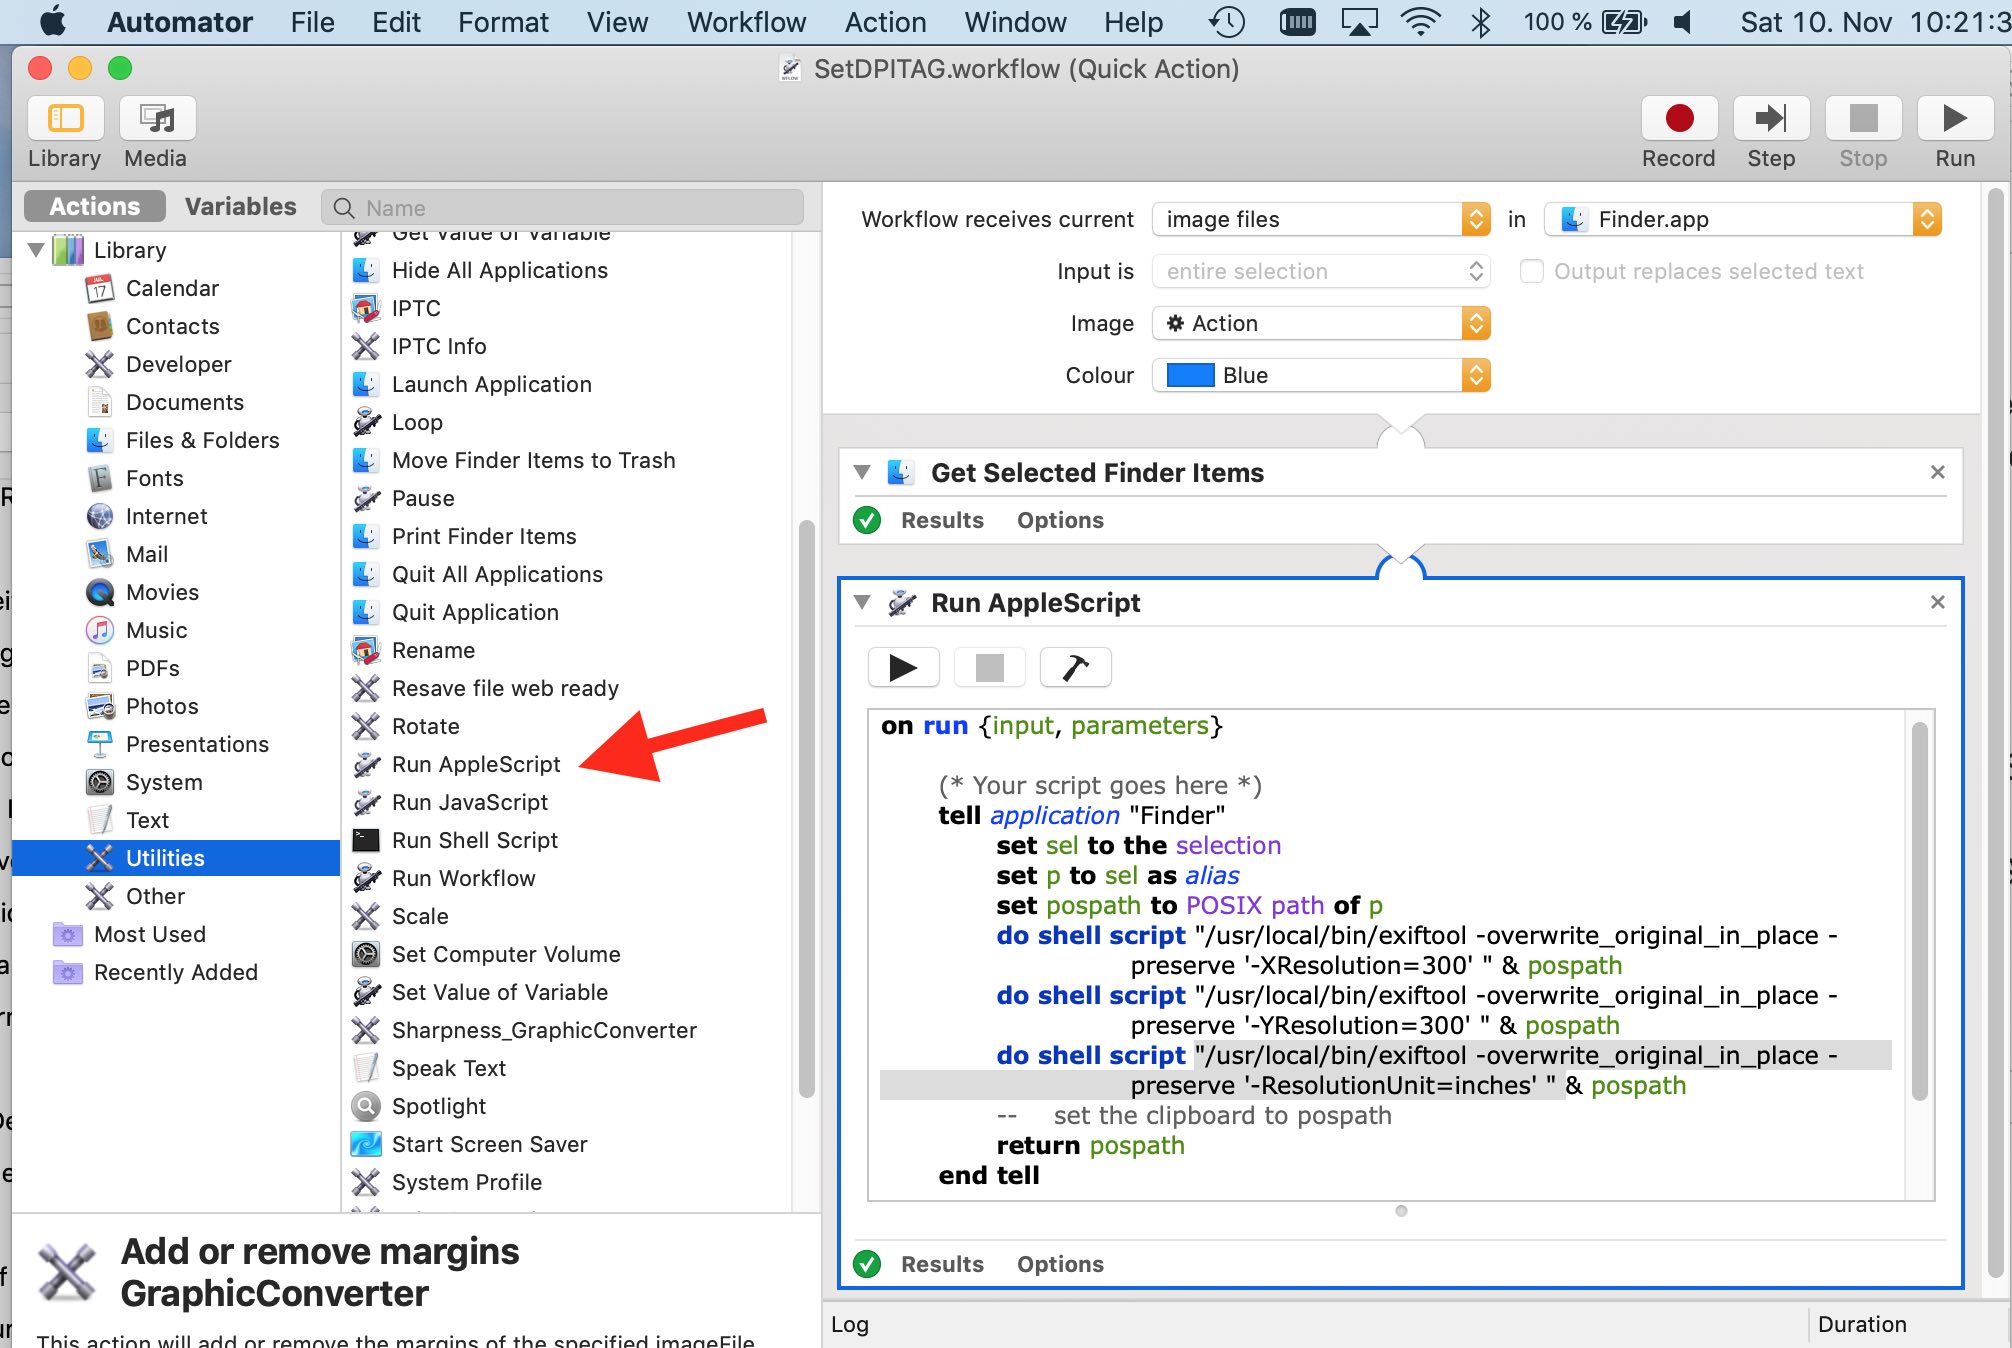The image size is (2012, 1348).
Task: Open the Media browser icon
Action: point(156,120)
